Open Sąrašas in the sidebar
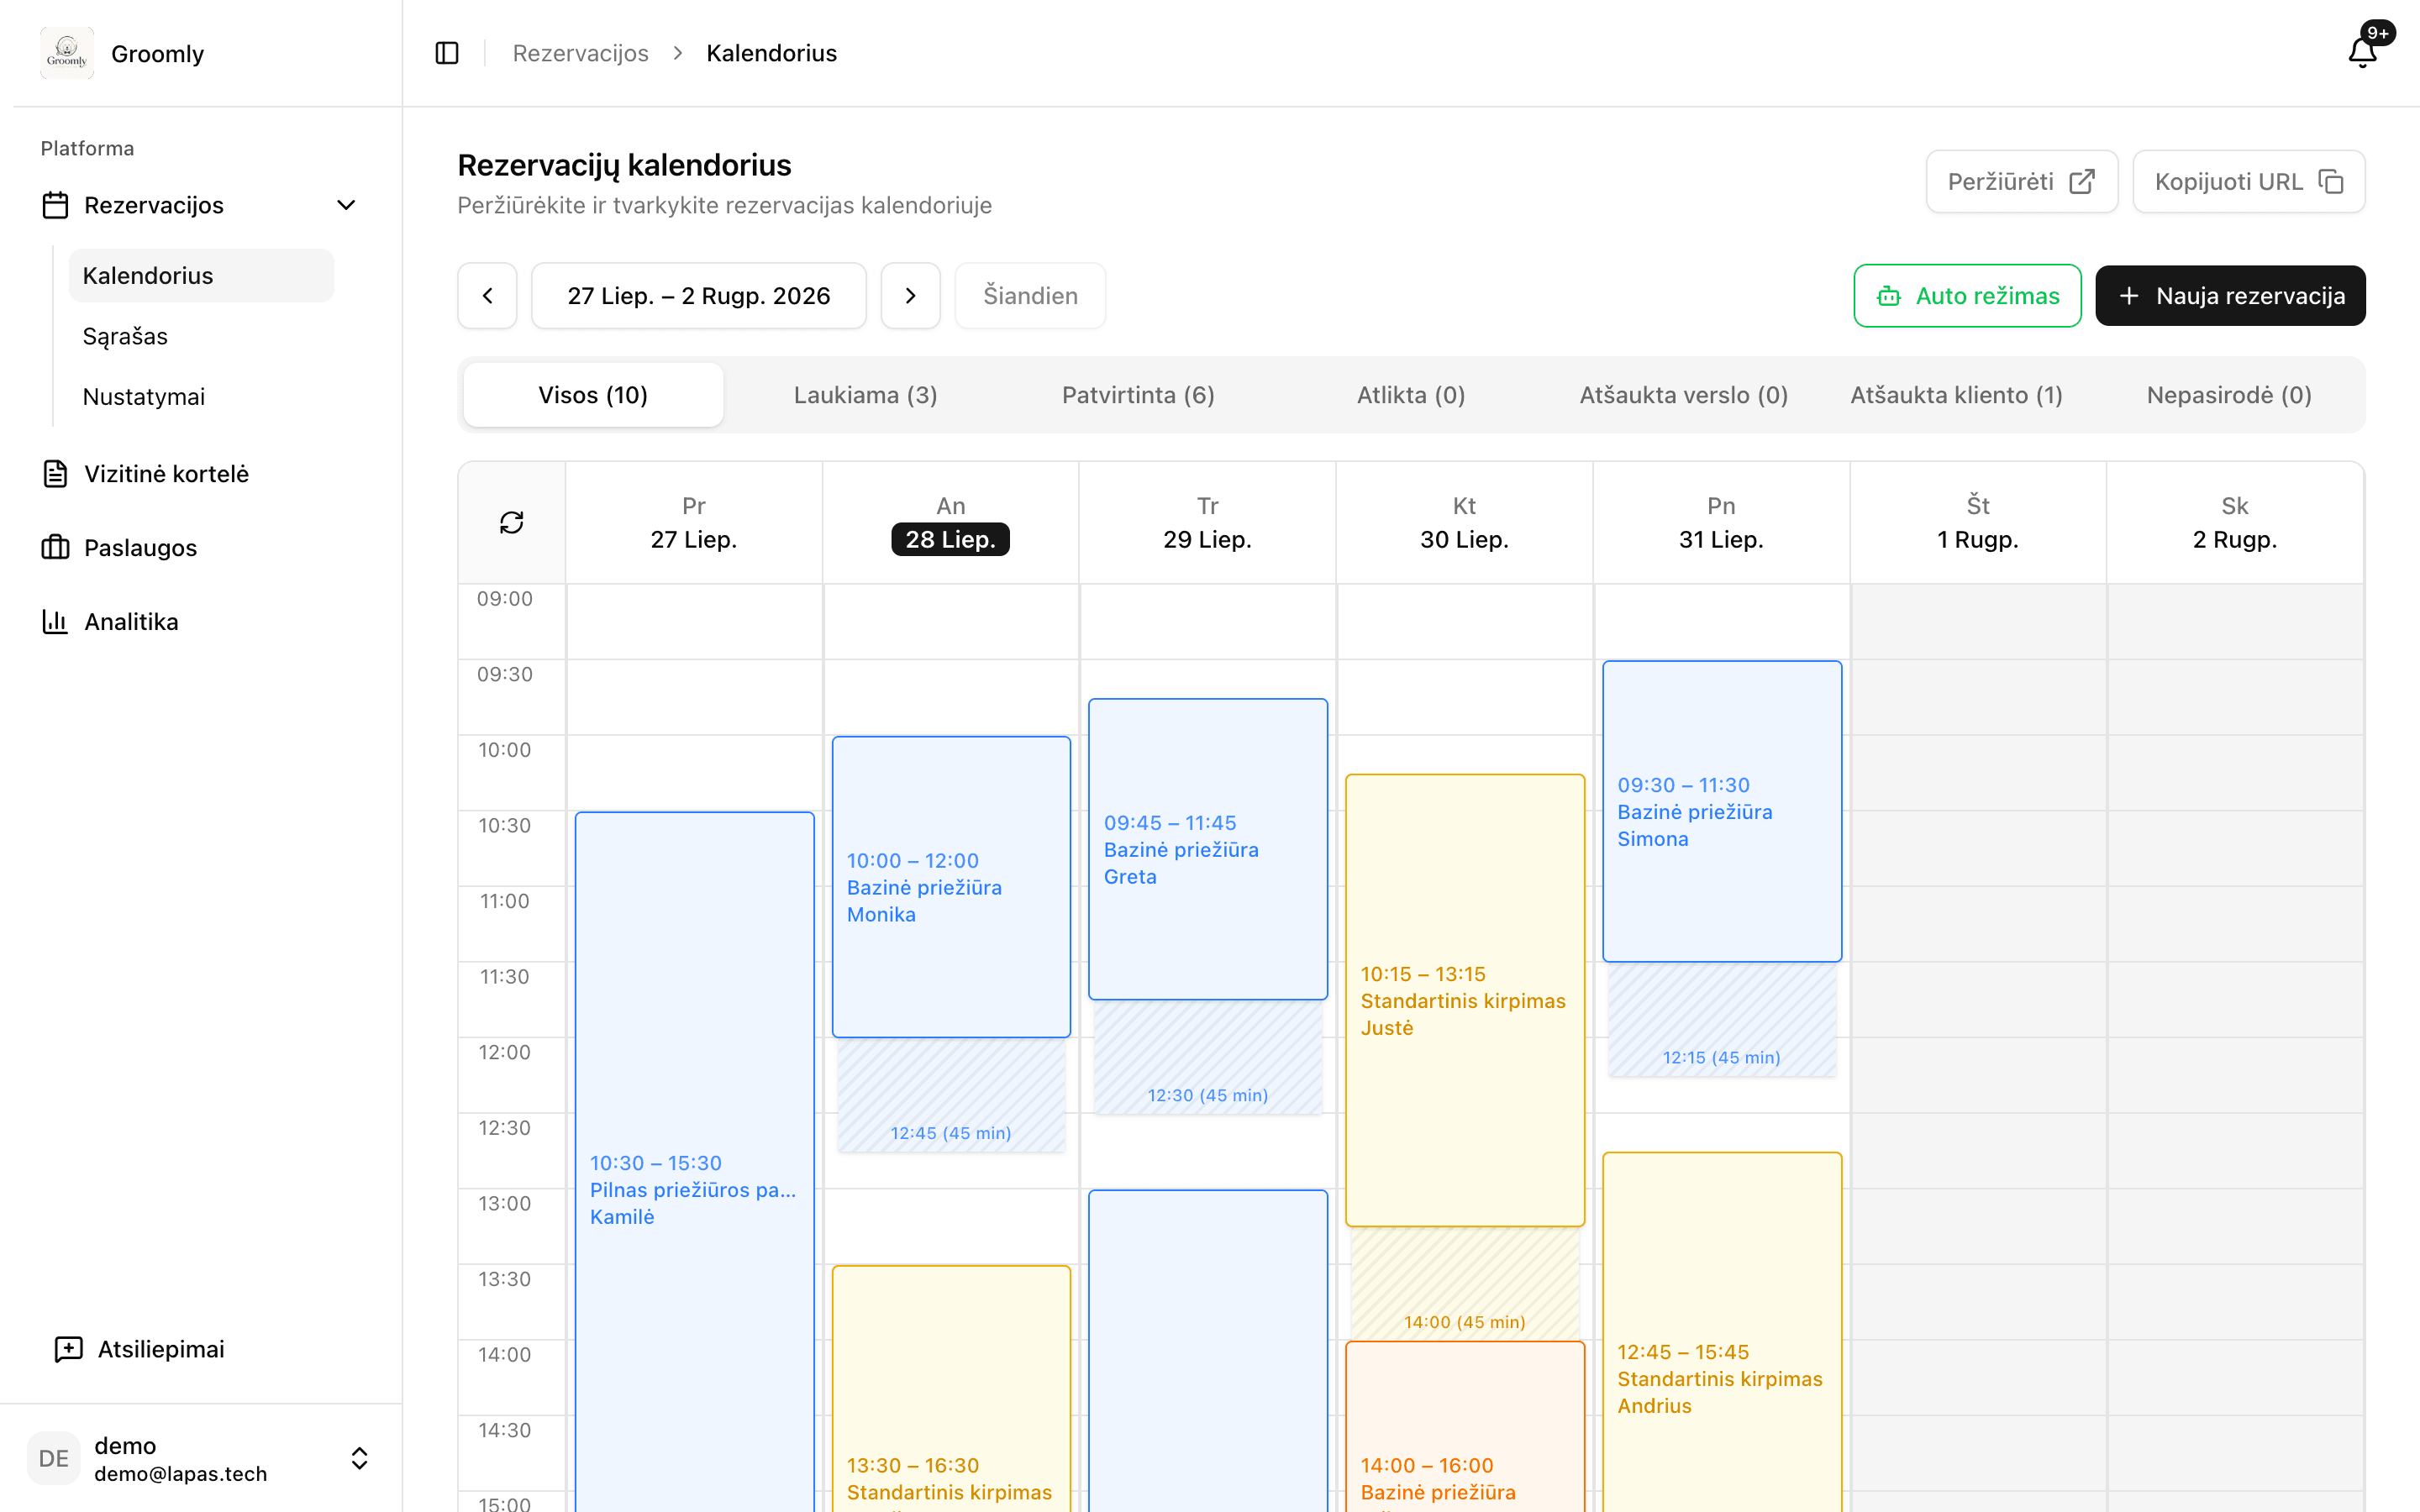The height and width of the screenshot is (1512, 2420). tap(201, 336)
